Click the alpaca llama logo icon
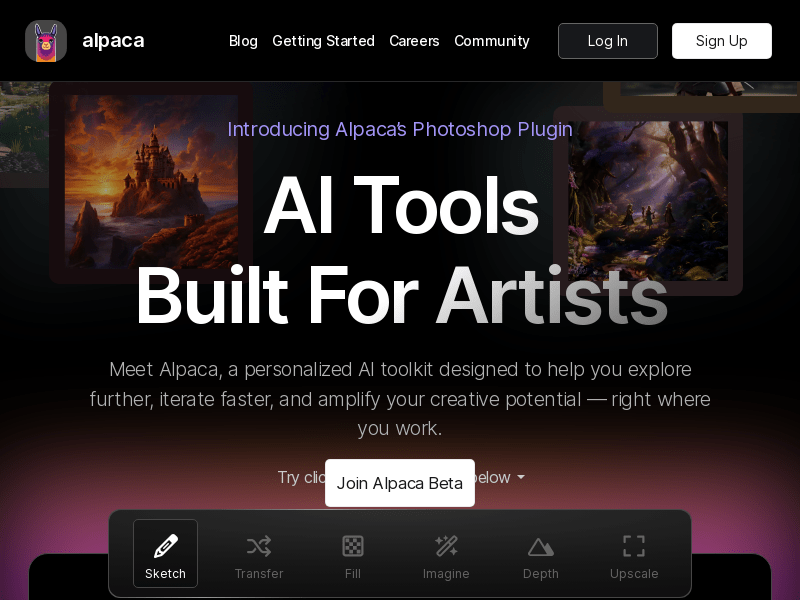This screenshot has width=800, height=600. [46, 41]
